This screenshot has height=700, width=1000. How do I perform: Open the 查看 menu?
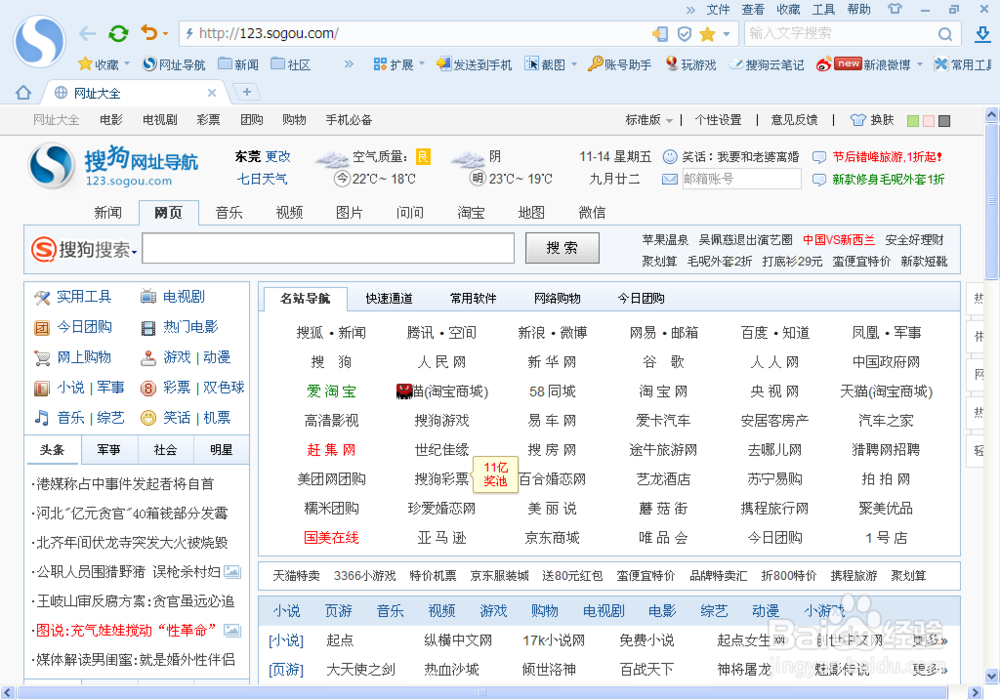coord(753,10)
